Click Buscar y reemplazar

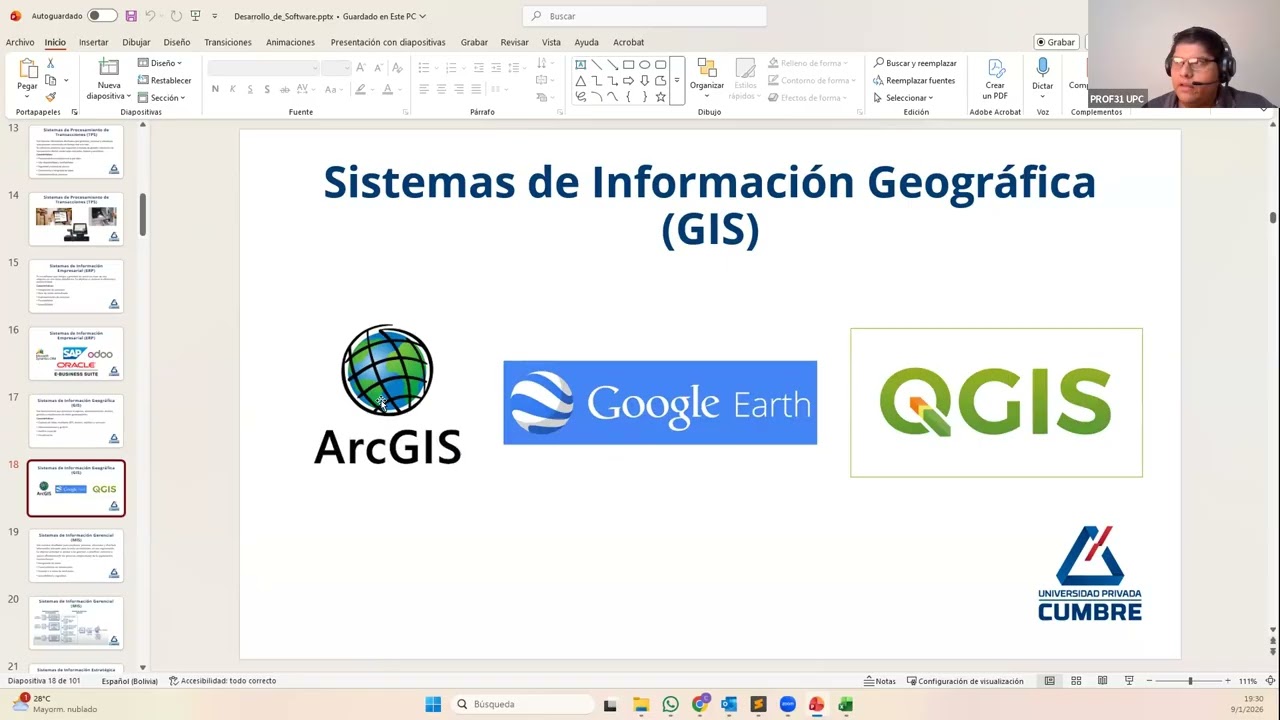(x=915, y=63)
